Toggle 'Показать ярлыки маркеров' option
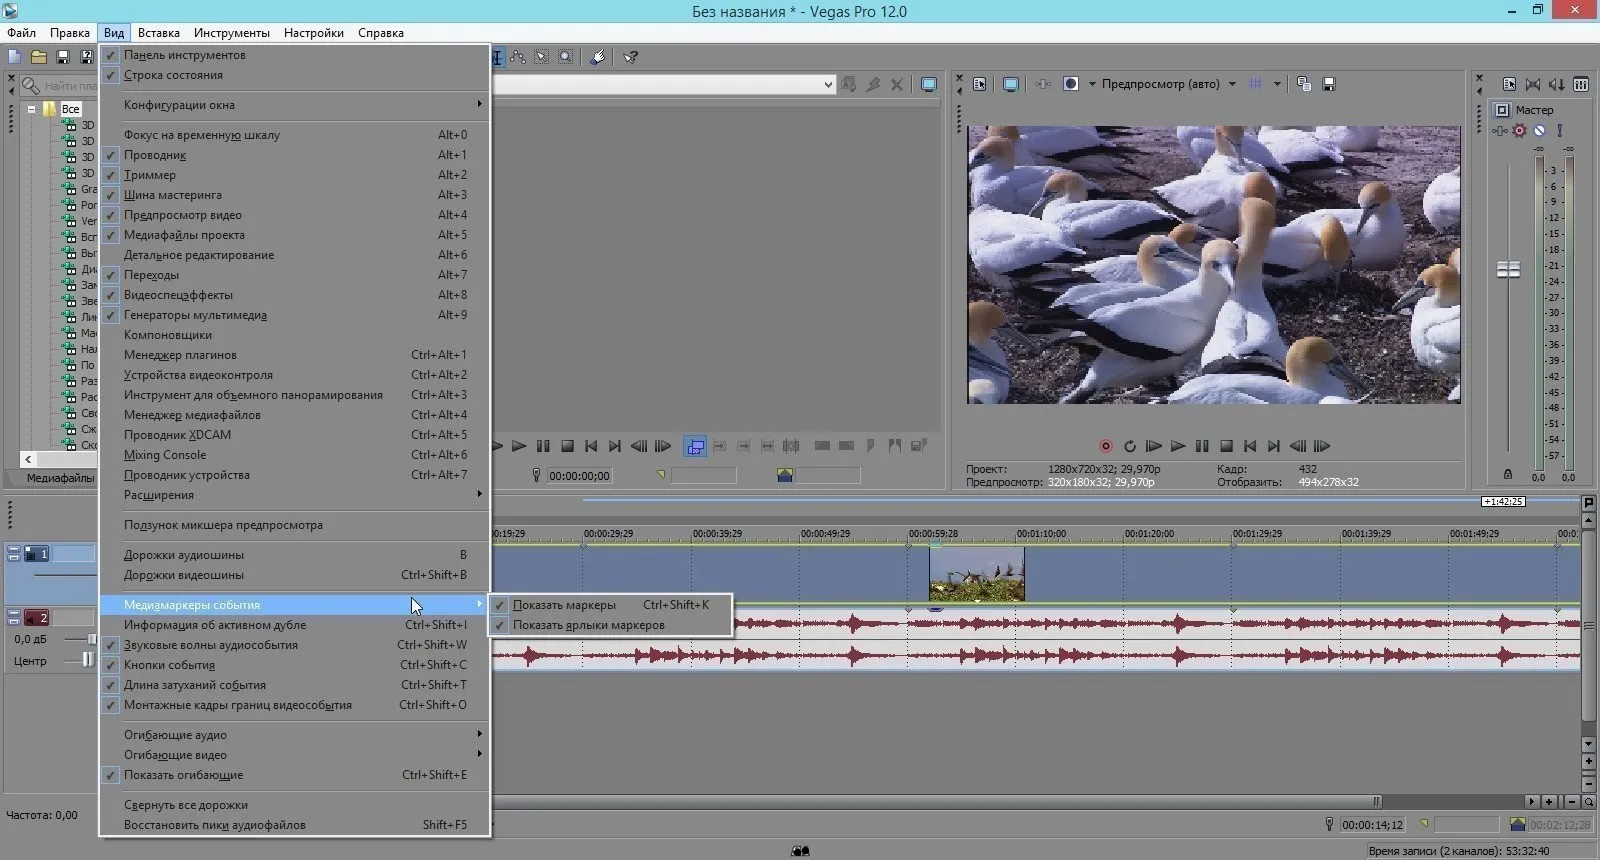Image resolution: width=1600 pixels, height=860 pixels. (x=588, y=625)
